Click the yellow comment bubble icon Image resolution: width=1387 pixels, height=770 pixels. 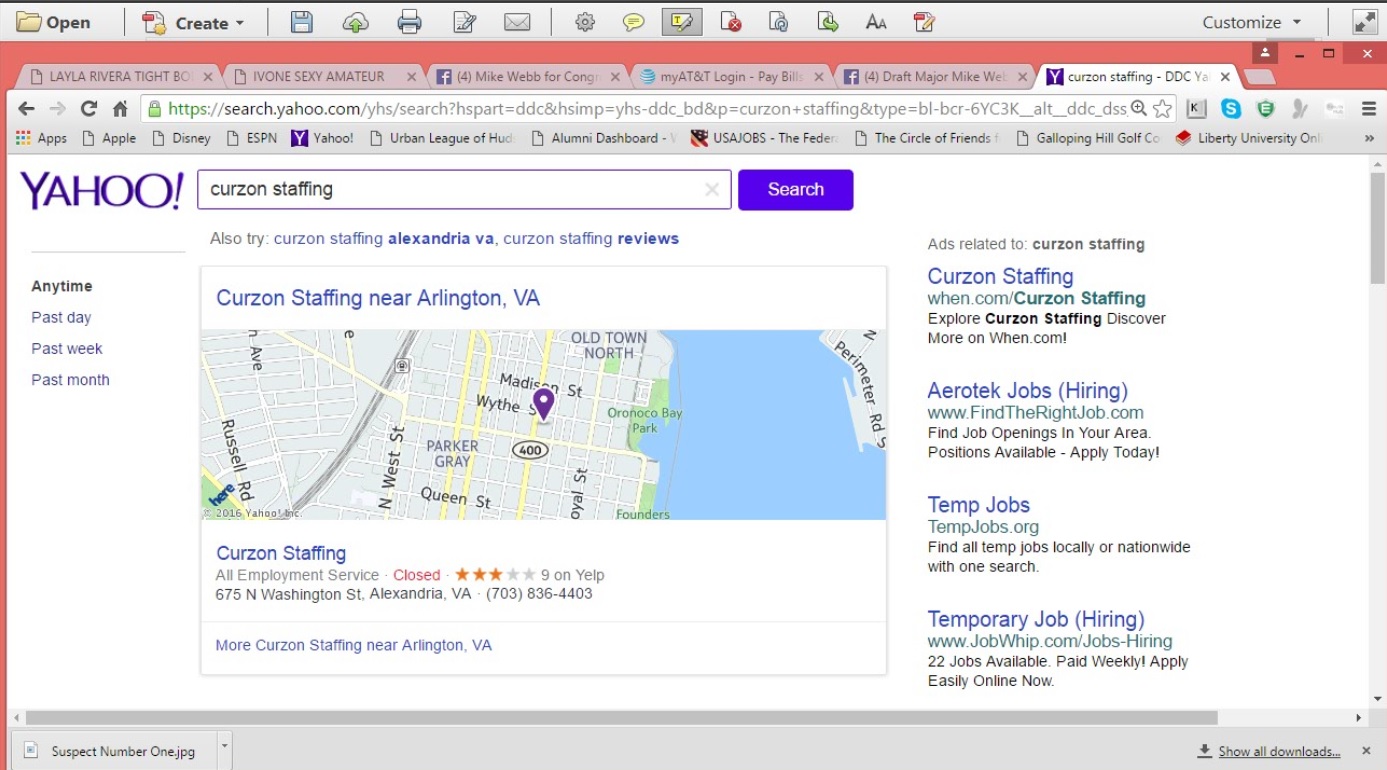click(x=633, y=22)
